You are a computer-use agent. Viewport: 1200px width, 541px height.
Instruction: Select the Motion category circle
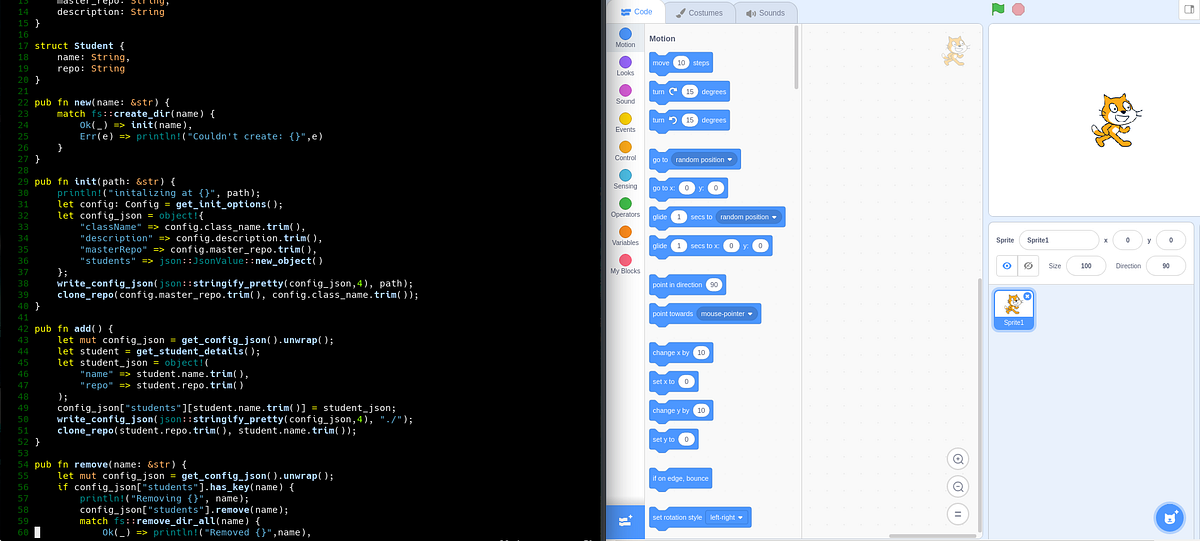(x=625, y=33)
